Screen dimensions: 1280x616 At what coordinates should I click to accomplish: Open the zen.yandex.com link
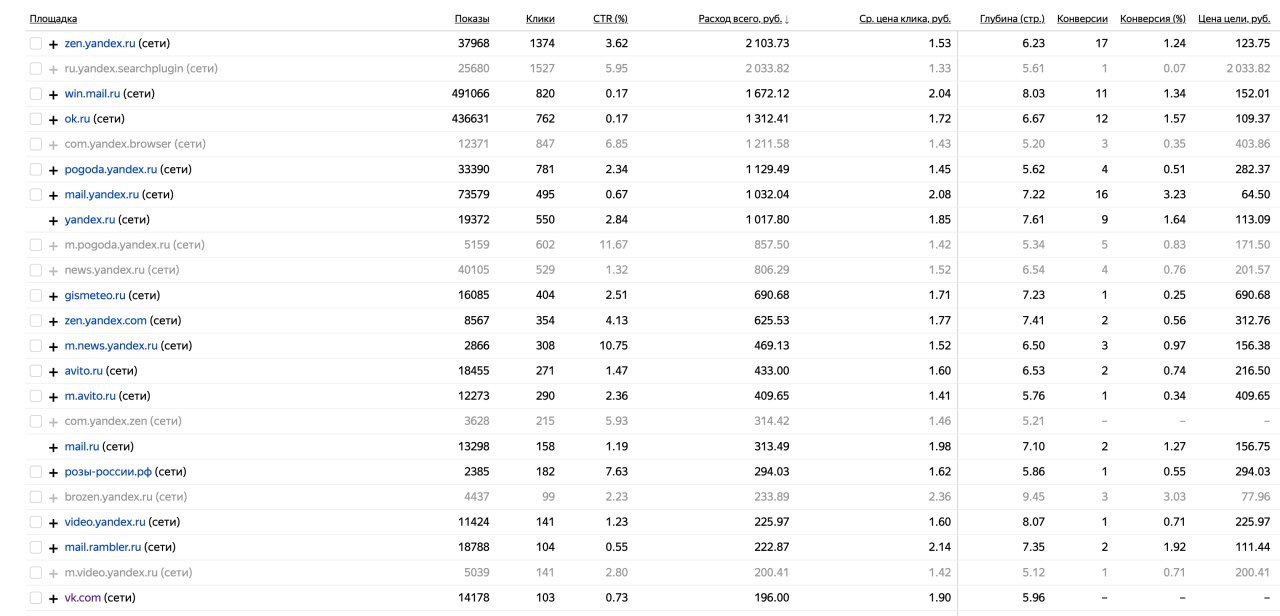(x=105, y=320)
